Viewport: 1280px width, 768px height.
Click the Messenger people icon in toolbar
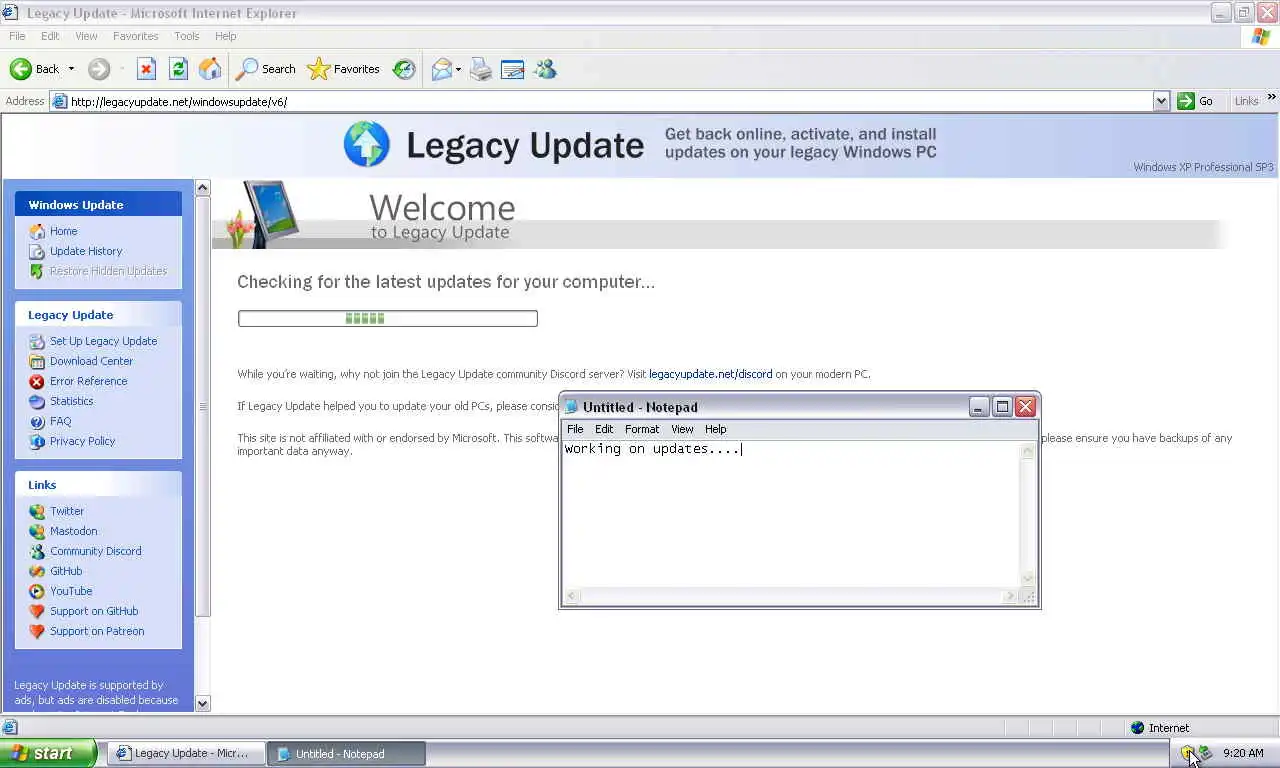pos(545,69)
